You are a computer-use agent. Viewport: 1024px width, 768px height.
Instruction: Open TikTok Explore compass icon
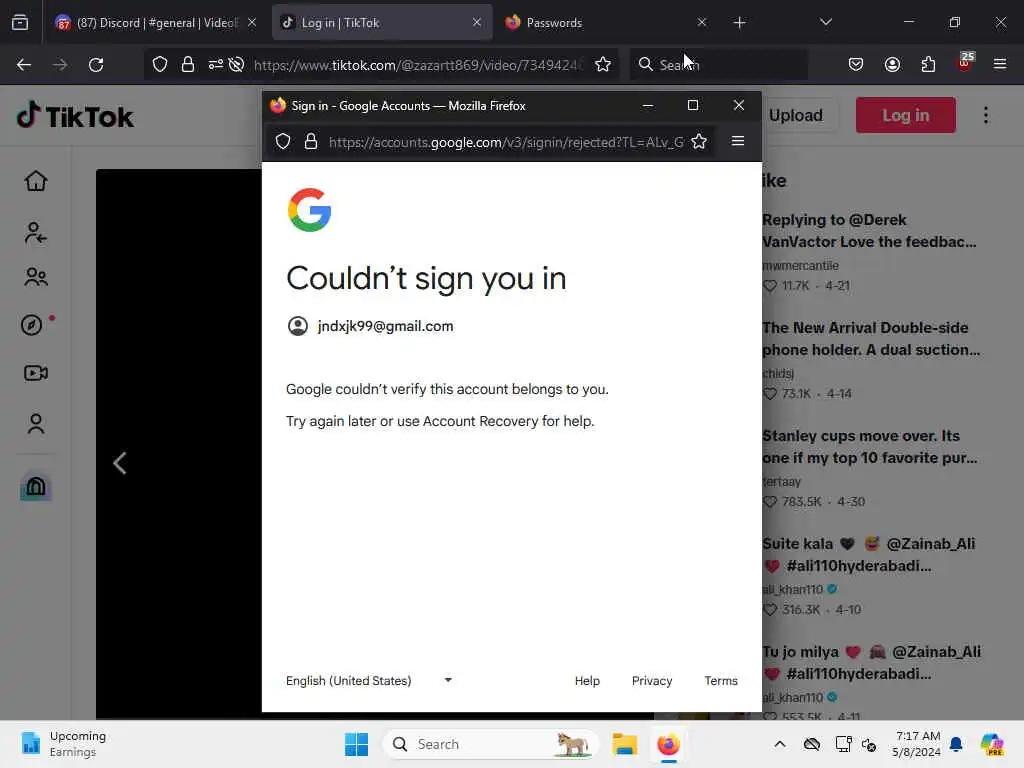32,325
